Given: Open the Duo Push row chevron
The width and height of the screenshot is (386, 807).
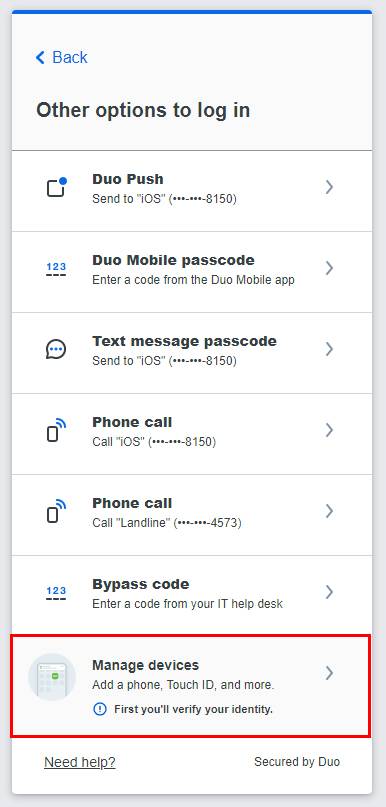Looking at the screenshot, I should [x=329, y=187].
